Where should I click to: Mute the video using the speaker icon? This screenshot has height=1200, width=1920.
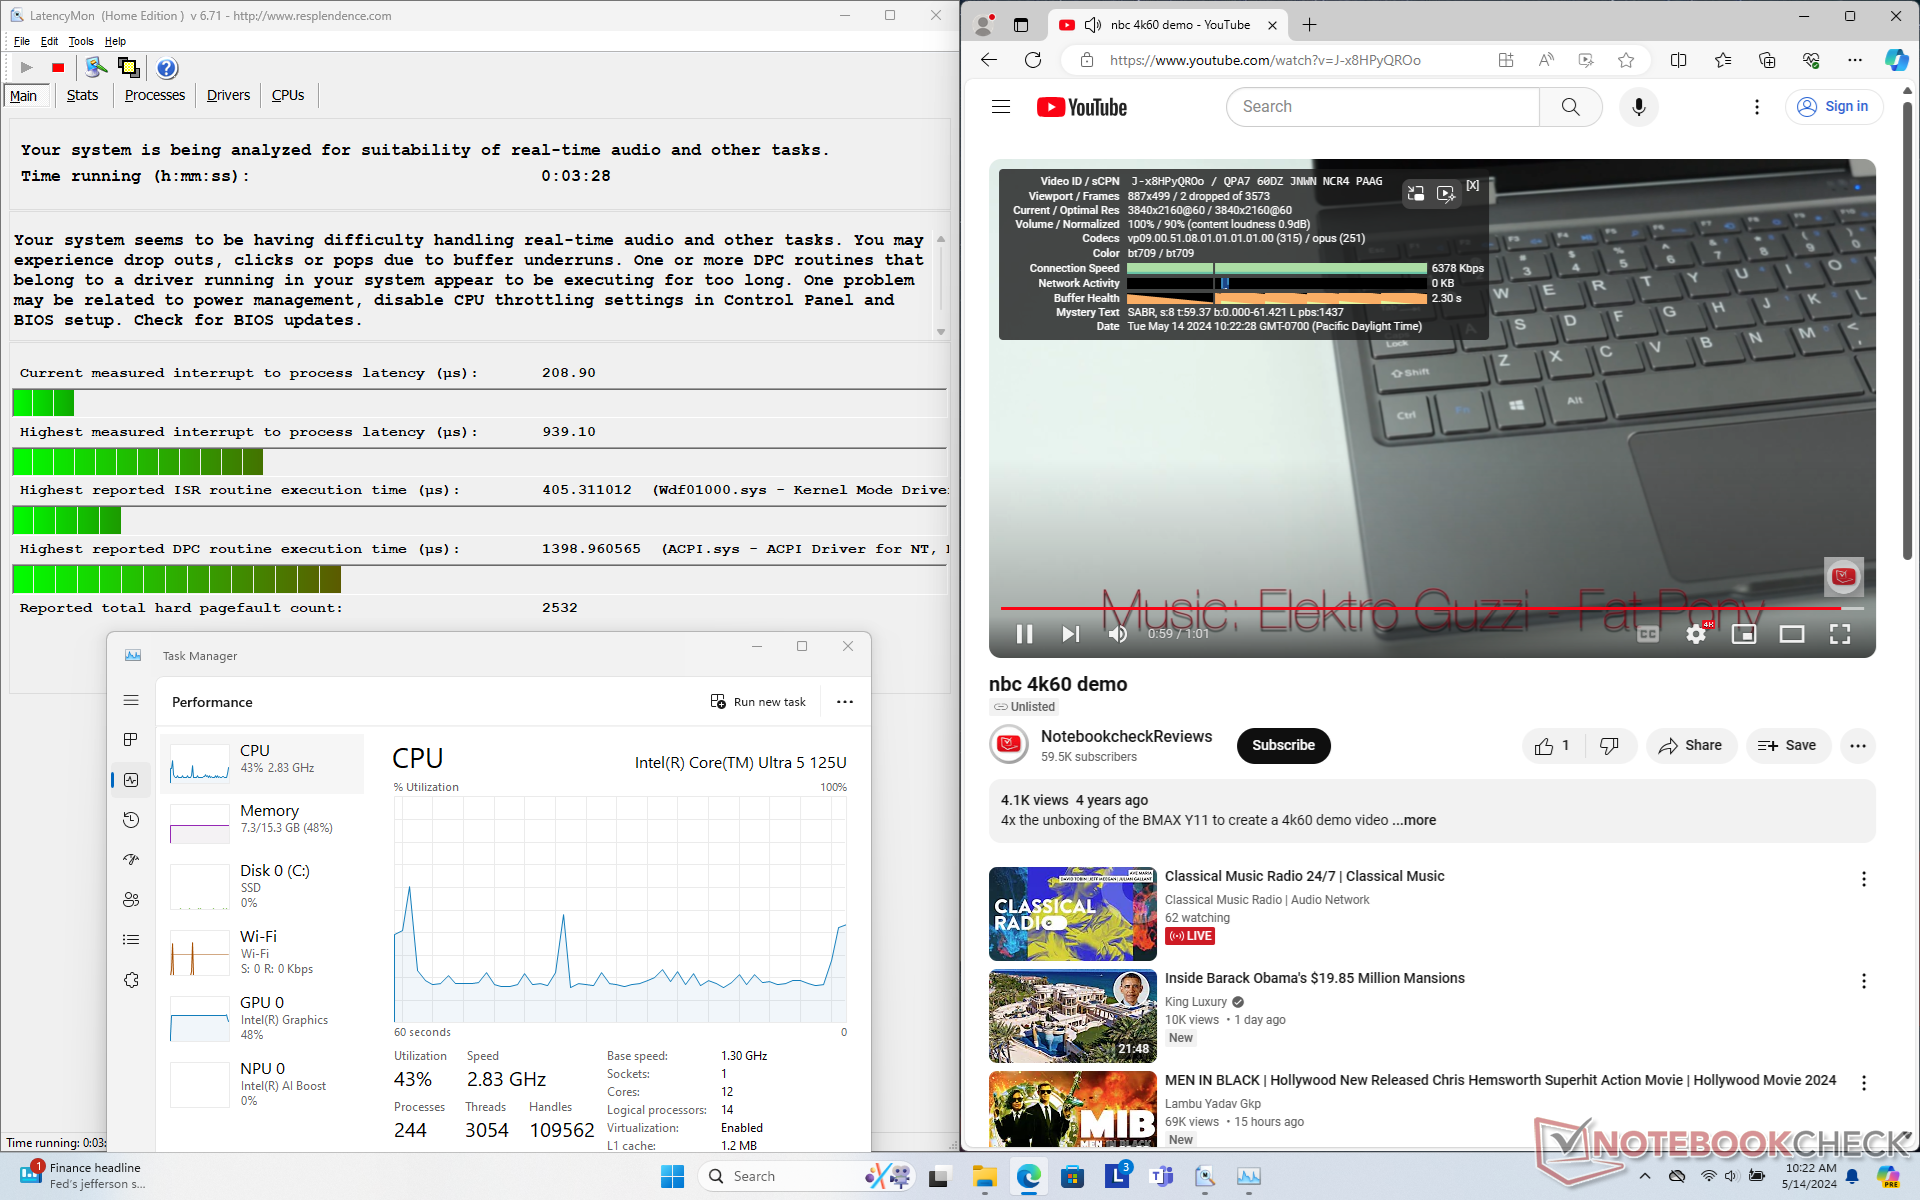click(x=1118, y=634)
